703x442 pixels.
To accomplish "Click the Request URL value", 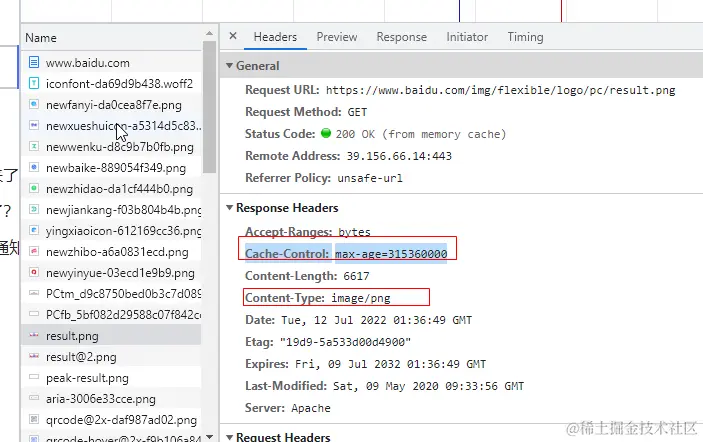I will point(500,90).
